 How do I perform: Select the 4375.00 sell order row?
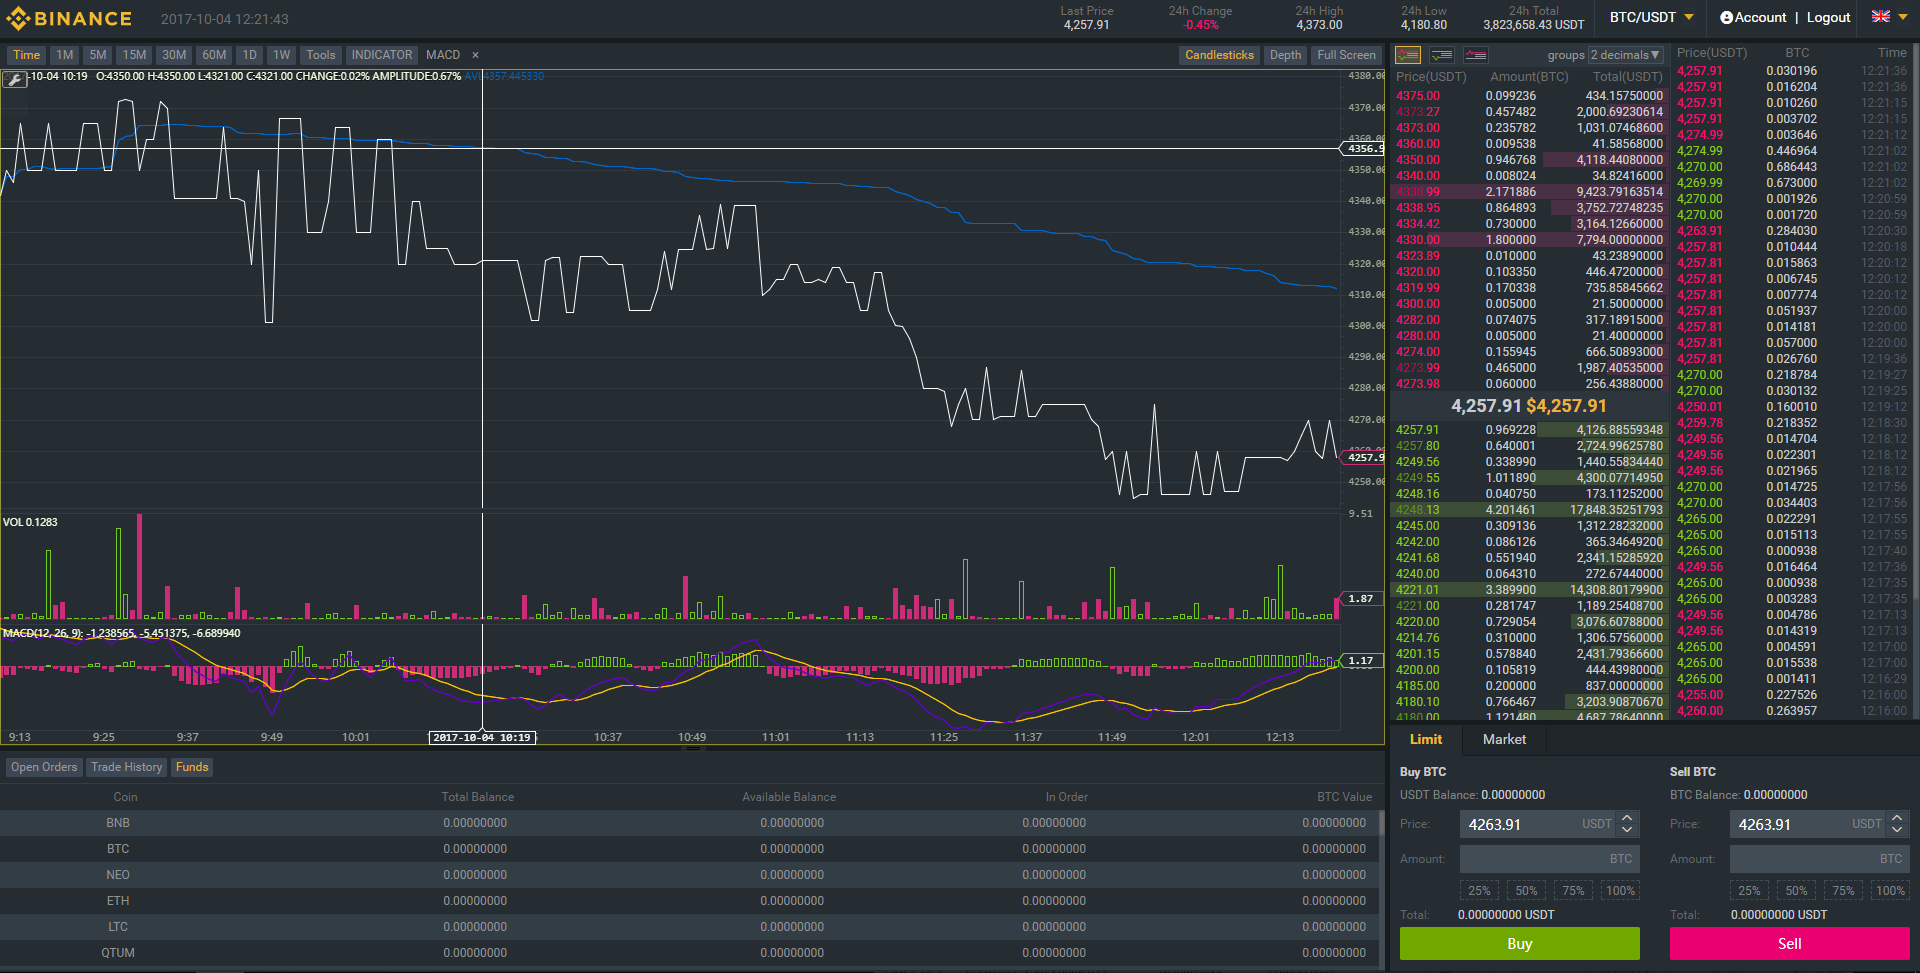[1529, 96]
